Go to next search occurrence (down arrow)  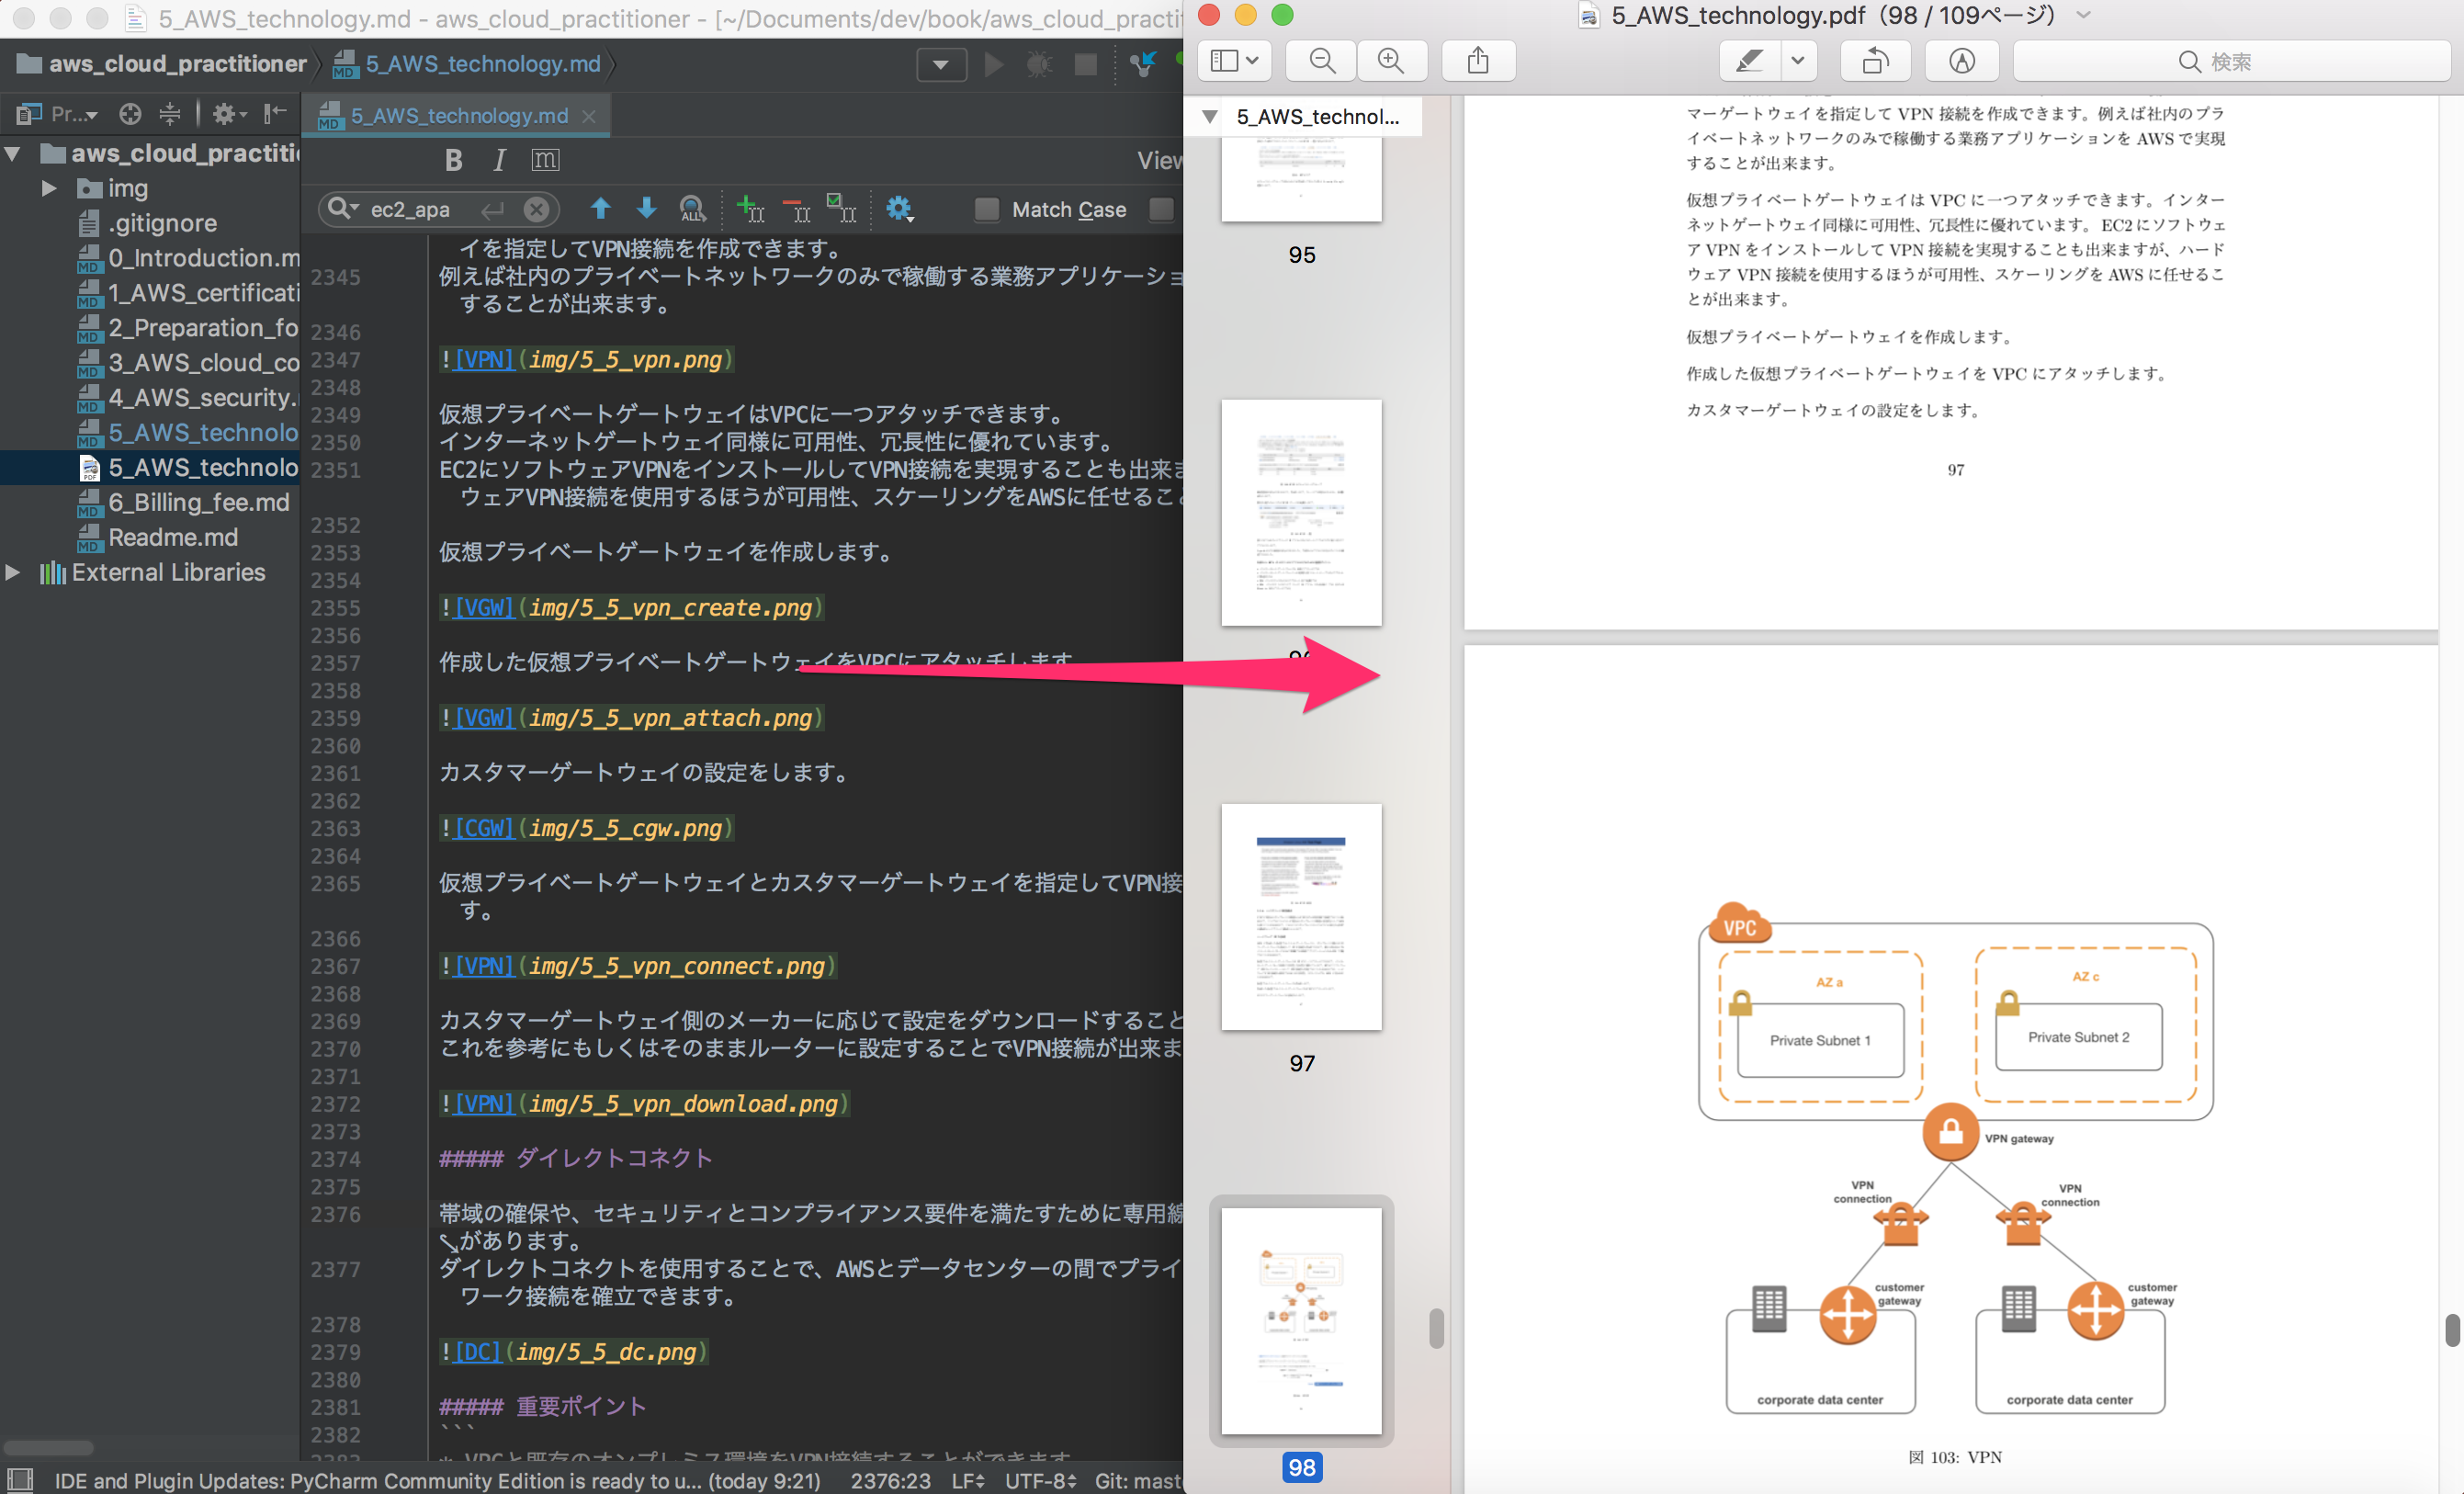click(x=646, y=208)
